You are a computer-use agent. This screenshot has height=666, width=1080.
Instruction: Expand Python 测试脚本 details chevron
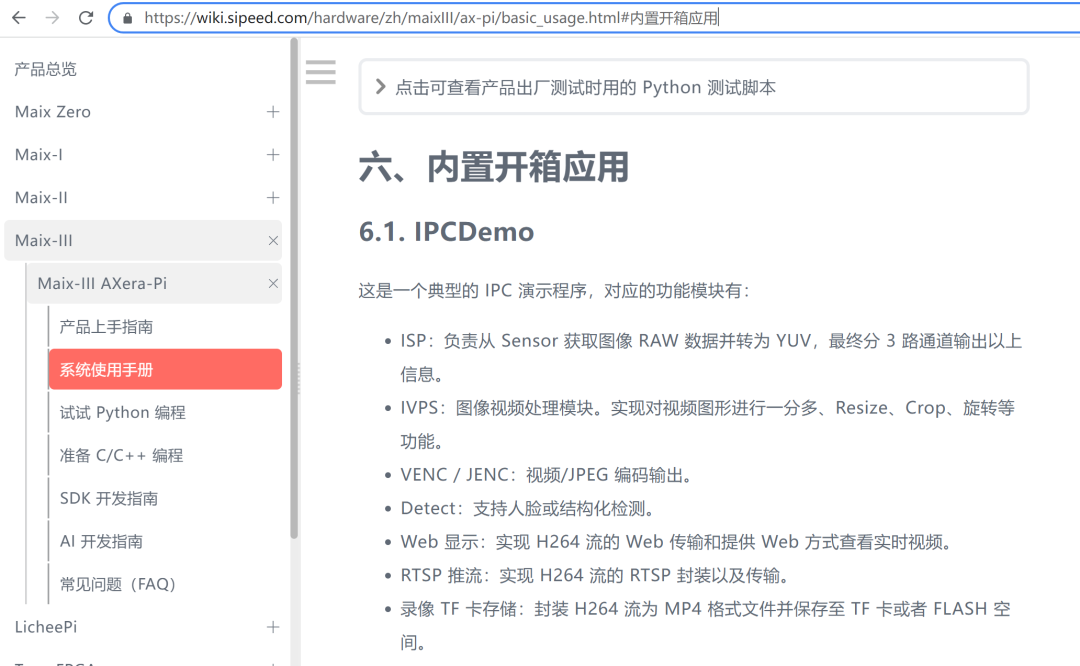click(x=380, y=87)
